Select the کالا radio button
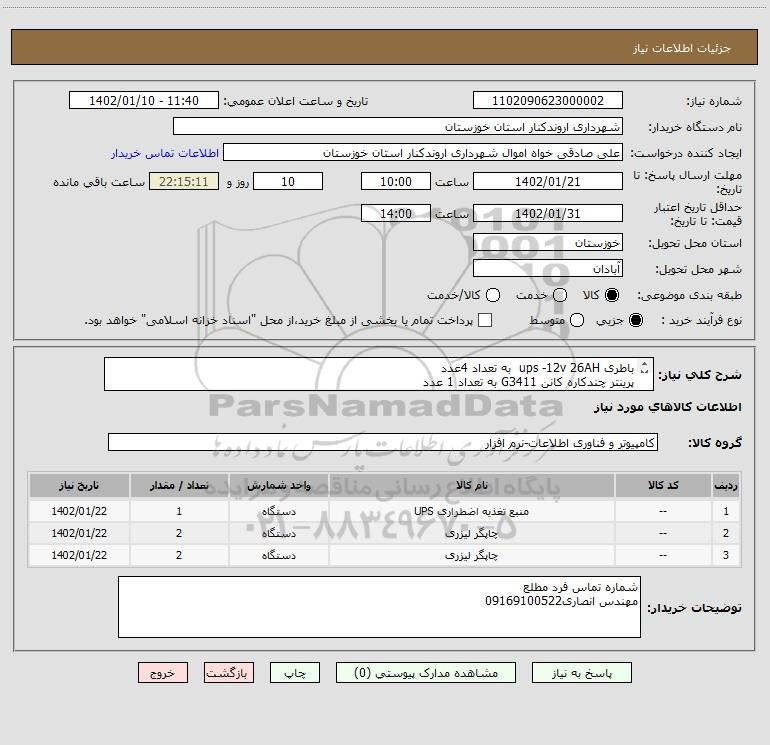770x745 pixels. click(x=612, y=295)
